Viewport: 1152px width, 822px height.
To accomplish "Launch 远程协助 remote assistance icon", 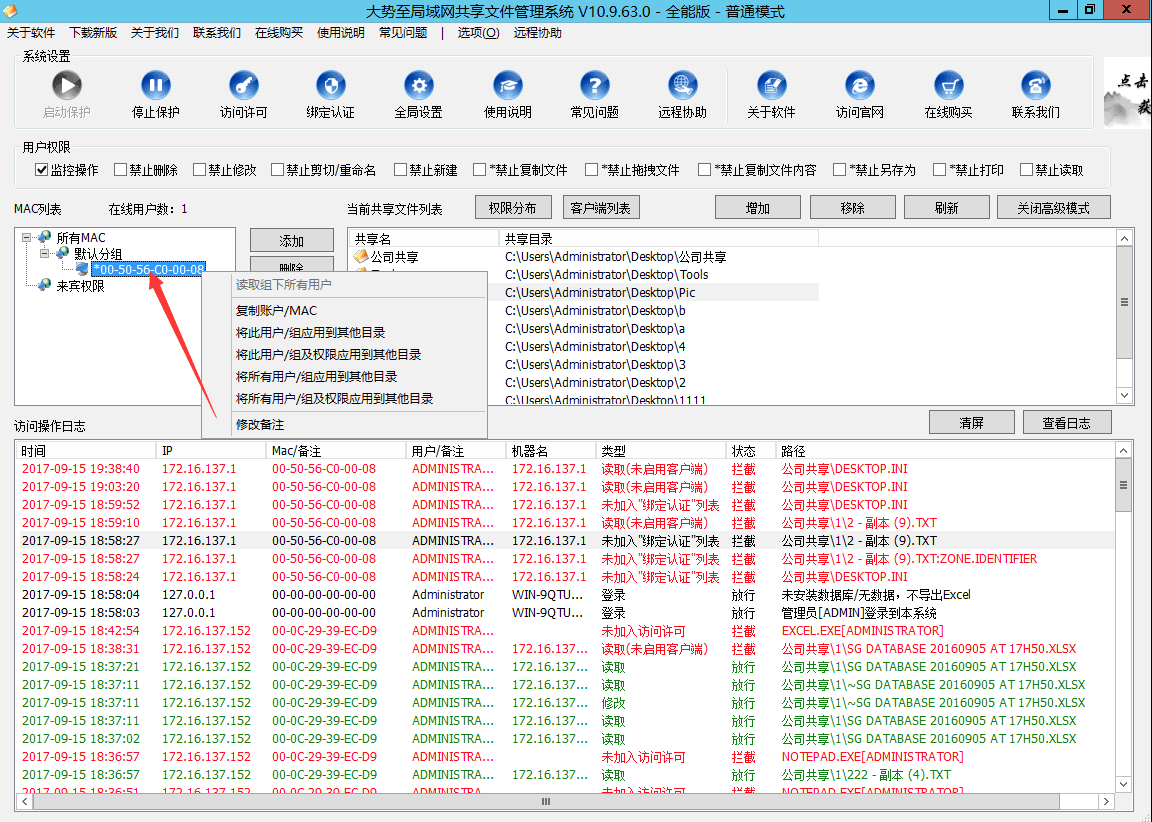I will [682, 86].
